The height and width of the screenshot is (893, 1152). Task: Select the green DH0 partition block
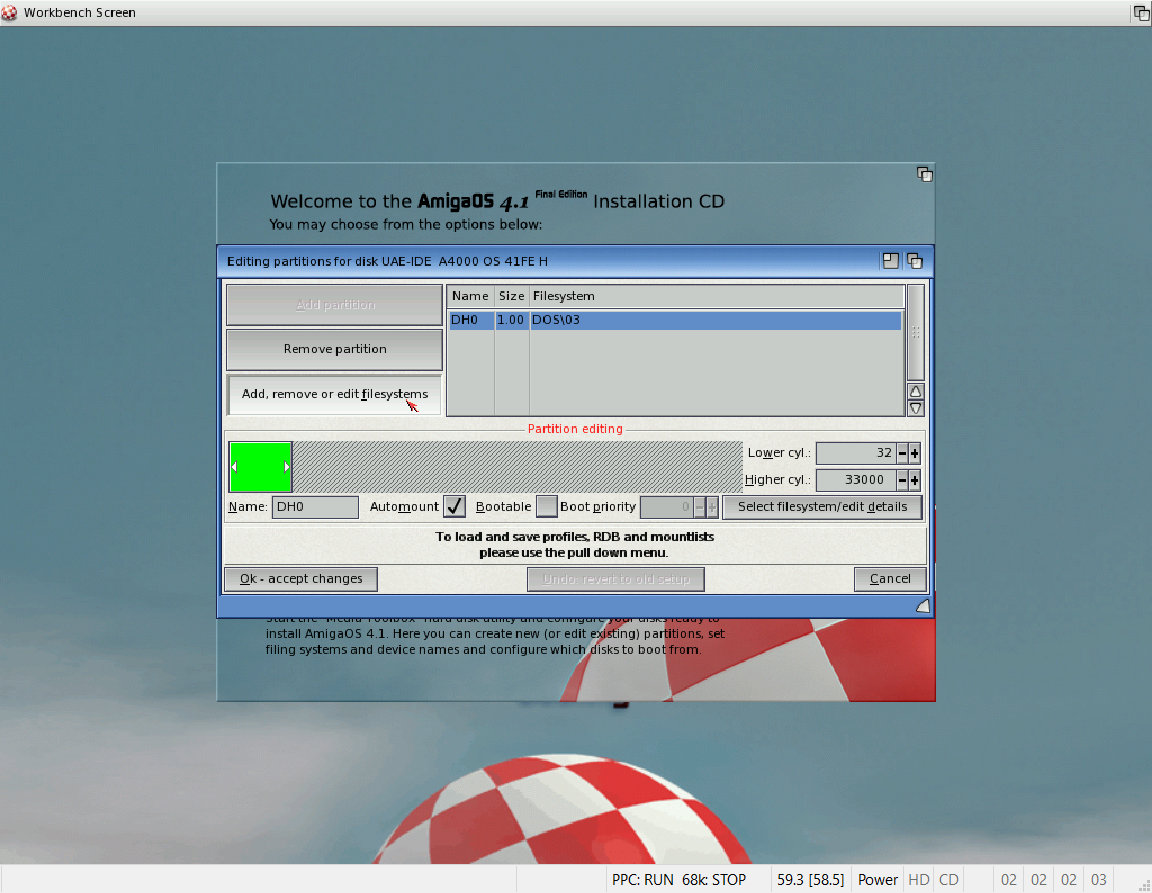coord(260,467)
